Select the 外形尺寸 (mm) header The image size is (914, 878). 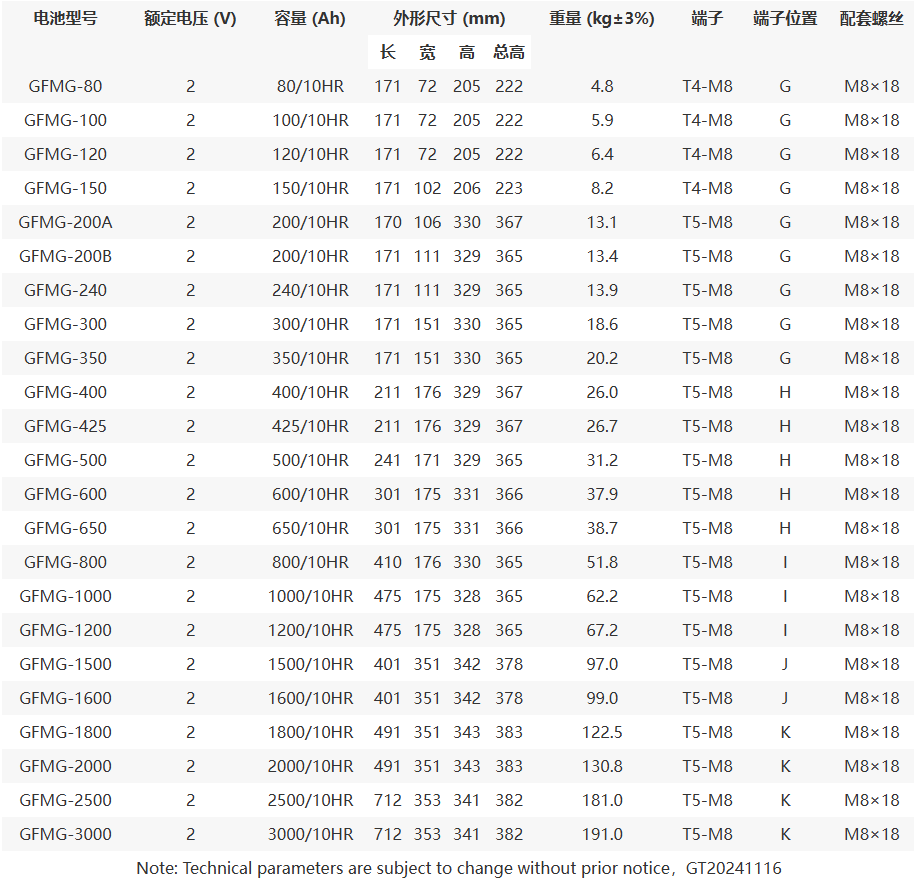pyautogui.click(x=449, y=19)
